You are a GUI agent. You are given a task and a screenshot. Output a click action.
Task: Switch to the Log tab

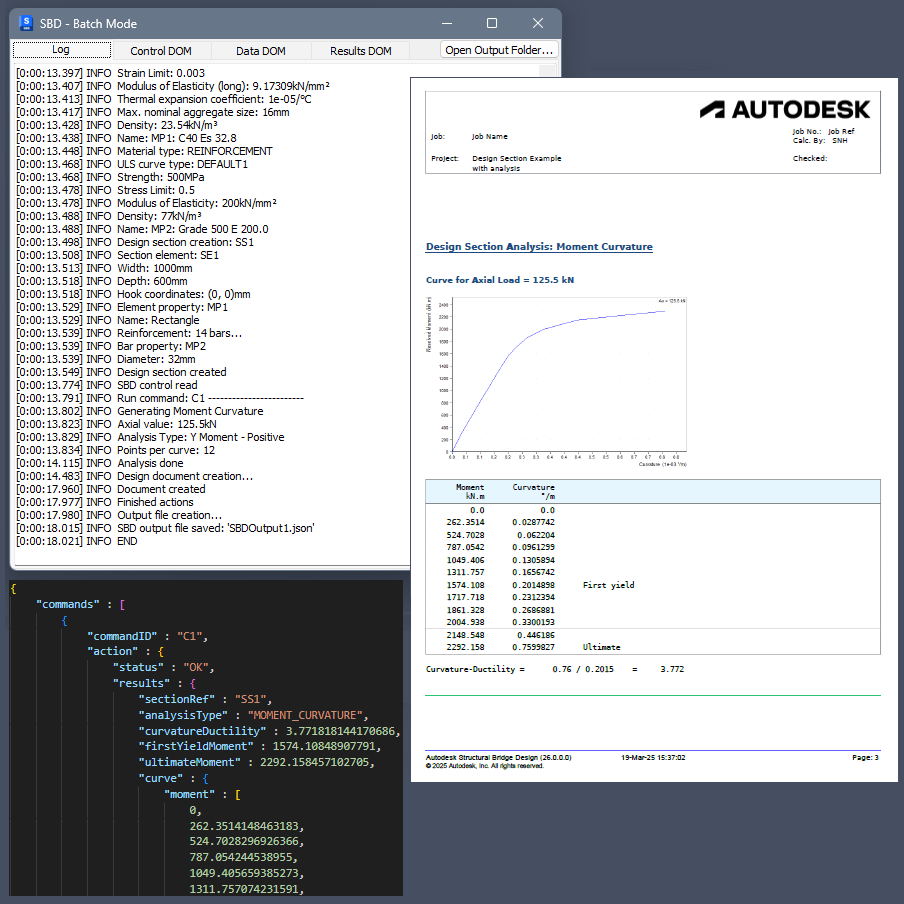(62, 50)
